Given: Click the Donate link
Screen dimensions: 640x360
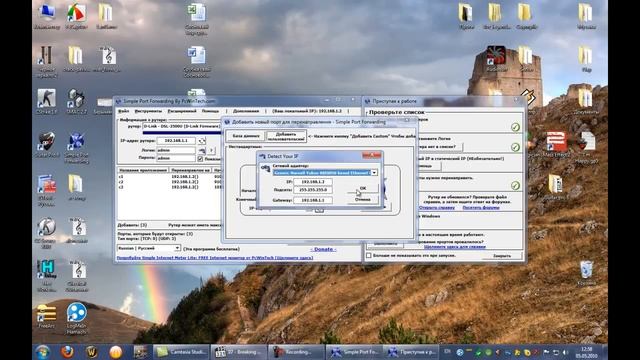Looking at the screenshot, I should click(323, 249).
